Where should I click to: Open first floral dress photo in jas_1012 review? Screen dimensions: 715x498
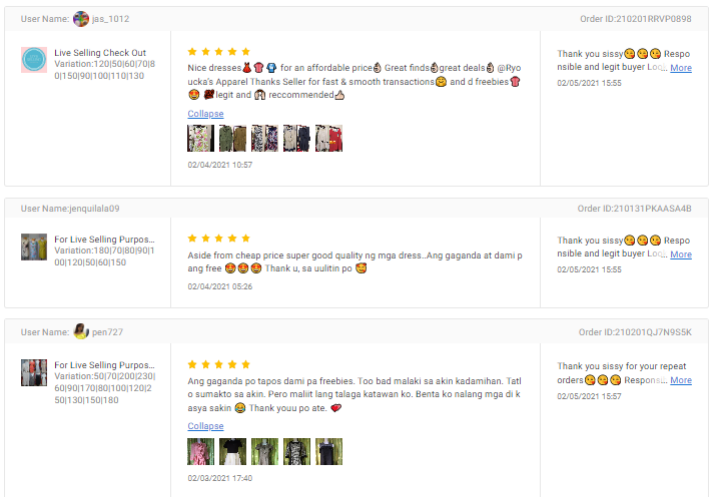click(x=201, y=138)
